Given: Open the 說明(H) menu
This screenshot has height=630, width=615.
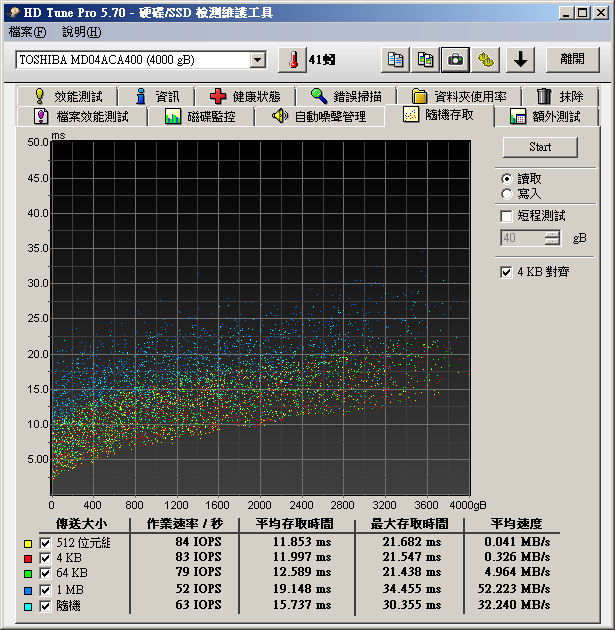Looking at the screenshot, I should (x=82, y=32).
